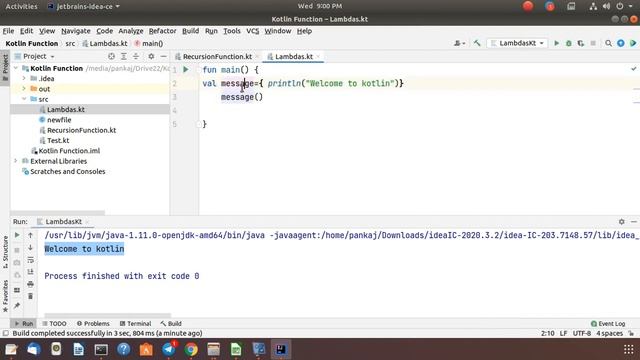Open the TODO tool window
The height and width of the screenshot is (360, 640).
pos(54,323)
